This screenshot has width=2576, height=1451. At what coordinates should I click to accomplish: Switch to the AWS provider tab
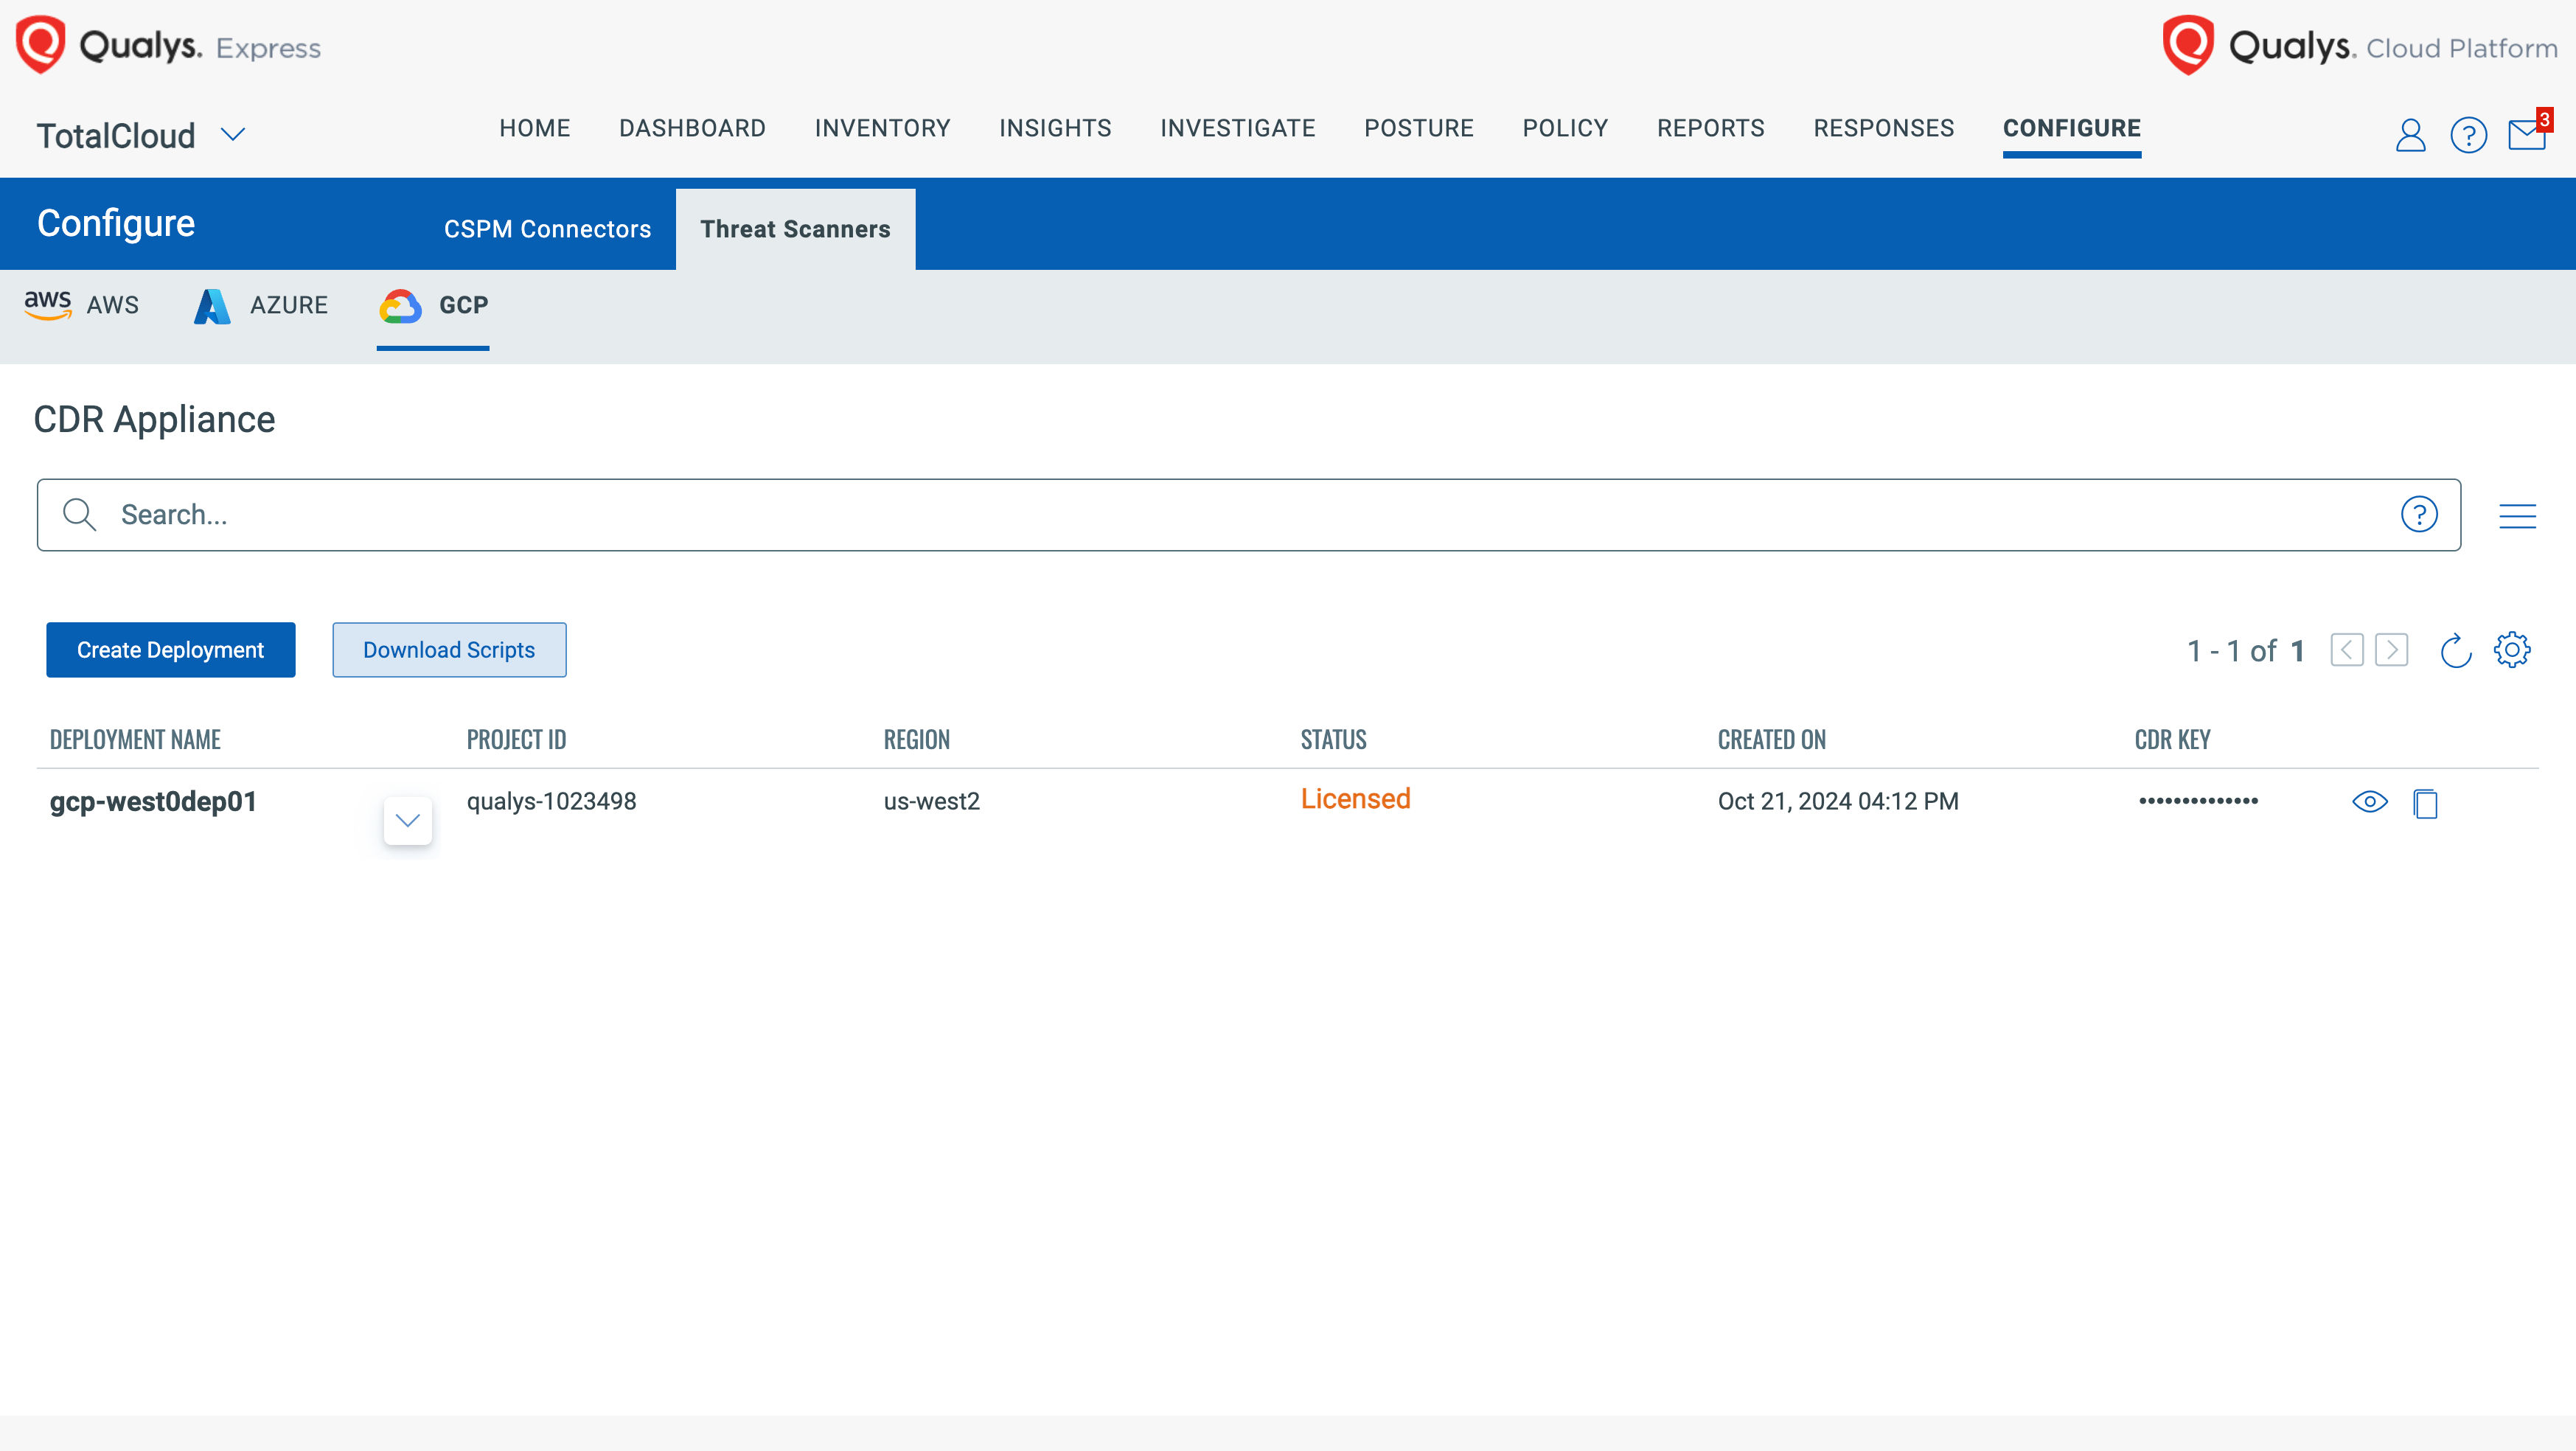pyautogui.click(x=81, y=305)
